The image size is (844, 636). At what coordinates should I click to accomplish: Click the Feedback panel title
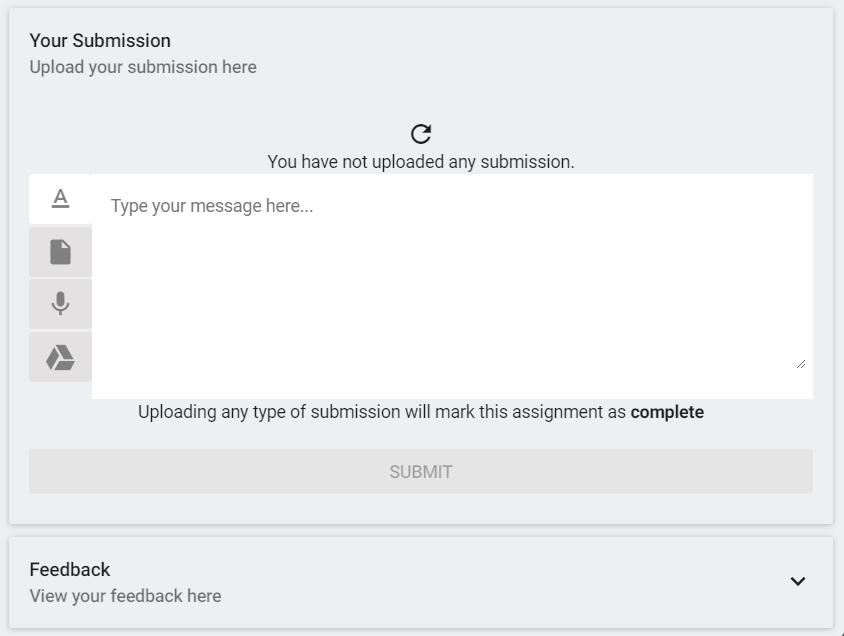[70, 569]
